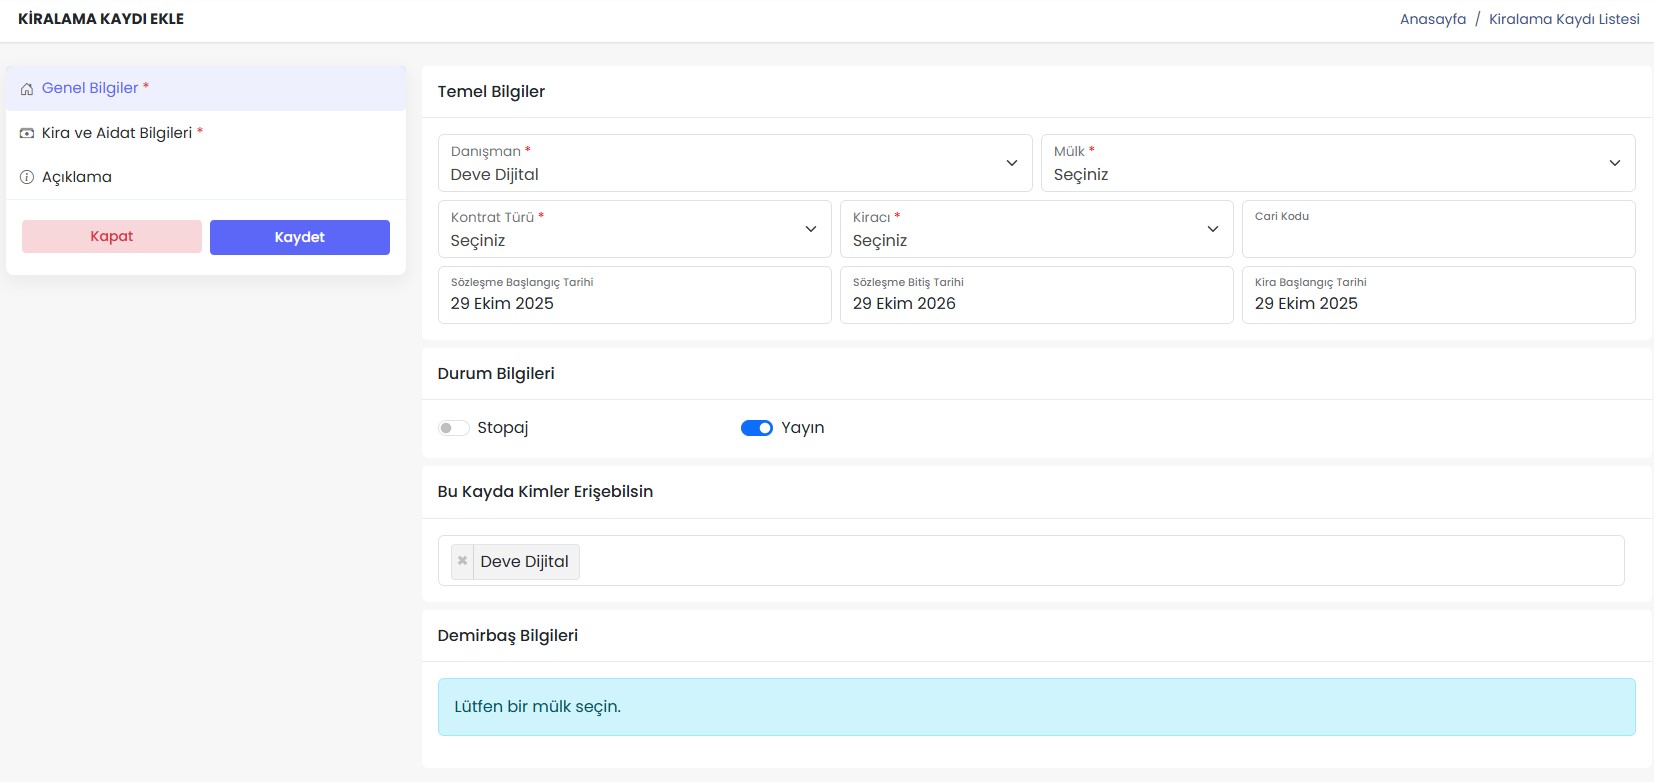1654x782 pixels.
Task: Click the home icon beside Genel Bilgiler
Action: 27,89
